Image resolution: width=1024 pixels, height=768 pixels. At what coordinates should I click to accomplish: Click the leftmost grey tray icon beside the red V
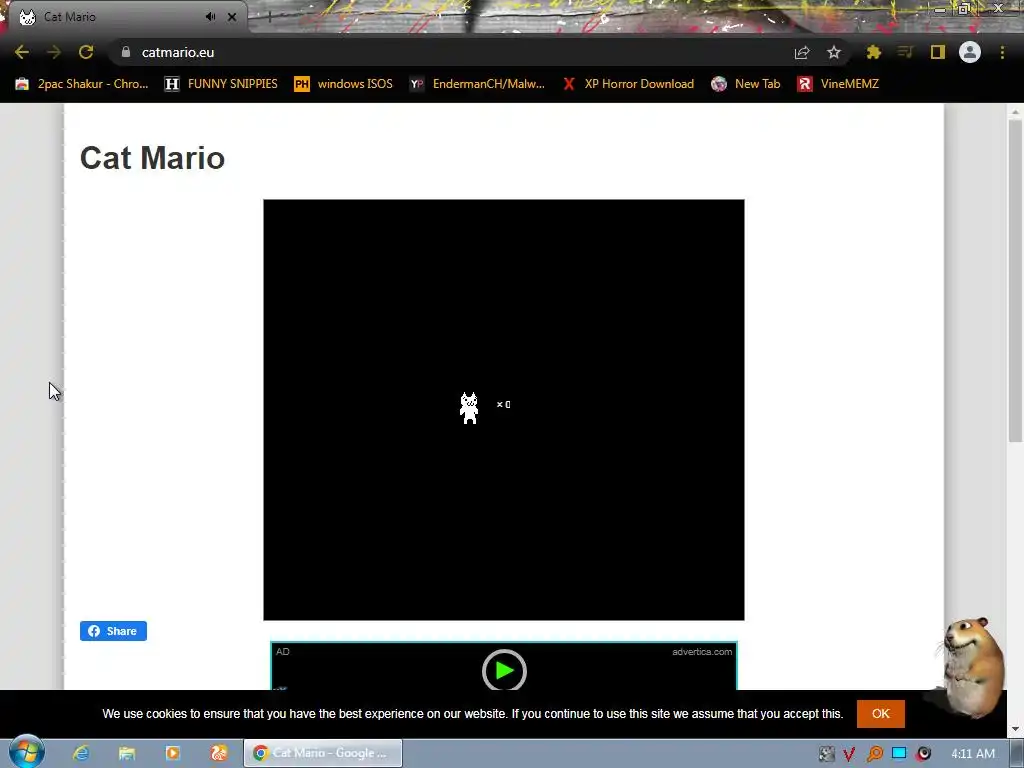click(x=826, y=754)
